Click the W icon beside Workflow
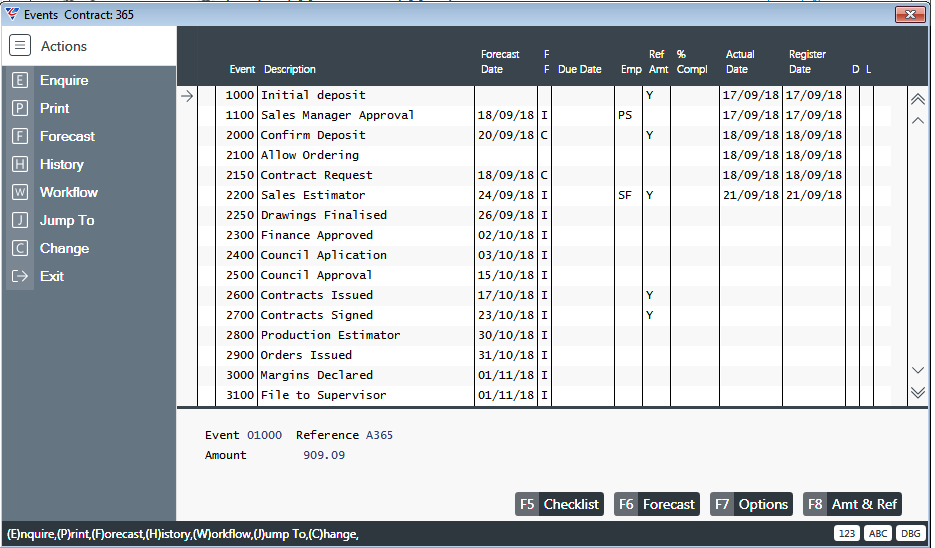The width and height of the screenshot is (935, 548). 20,192
